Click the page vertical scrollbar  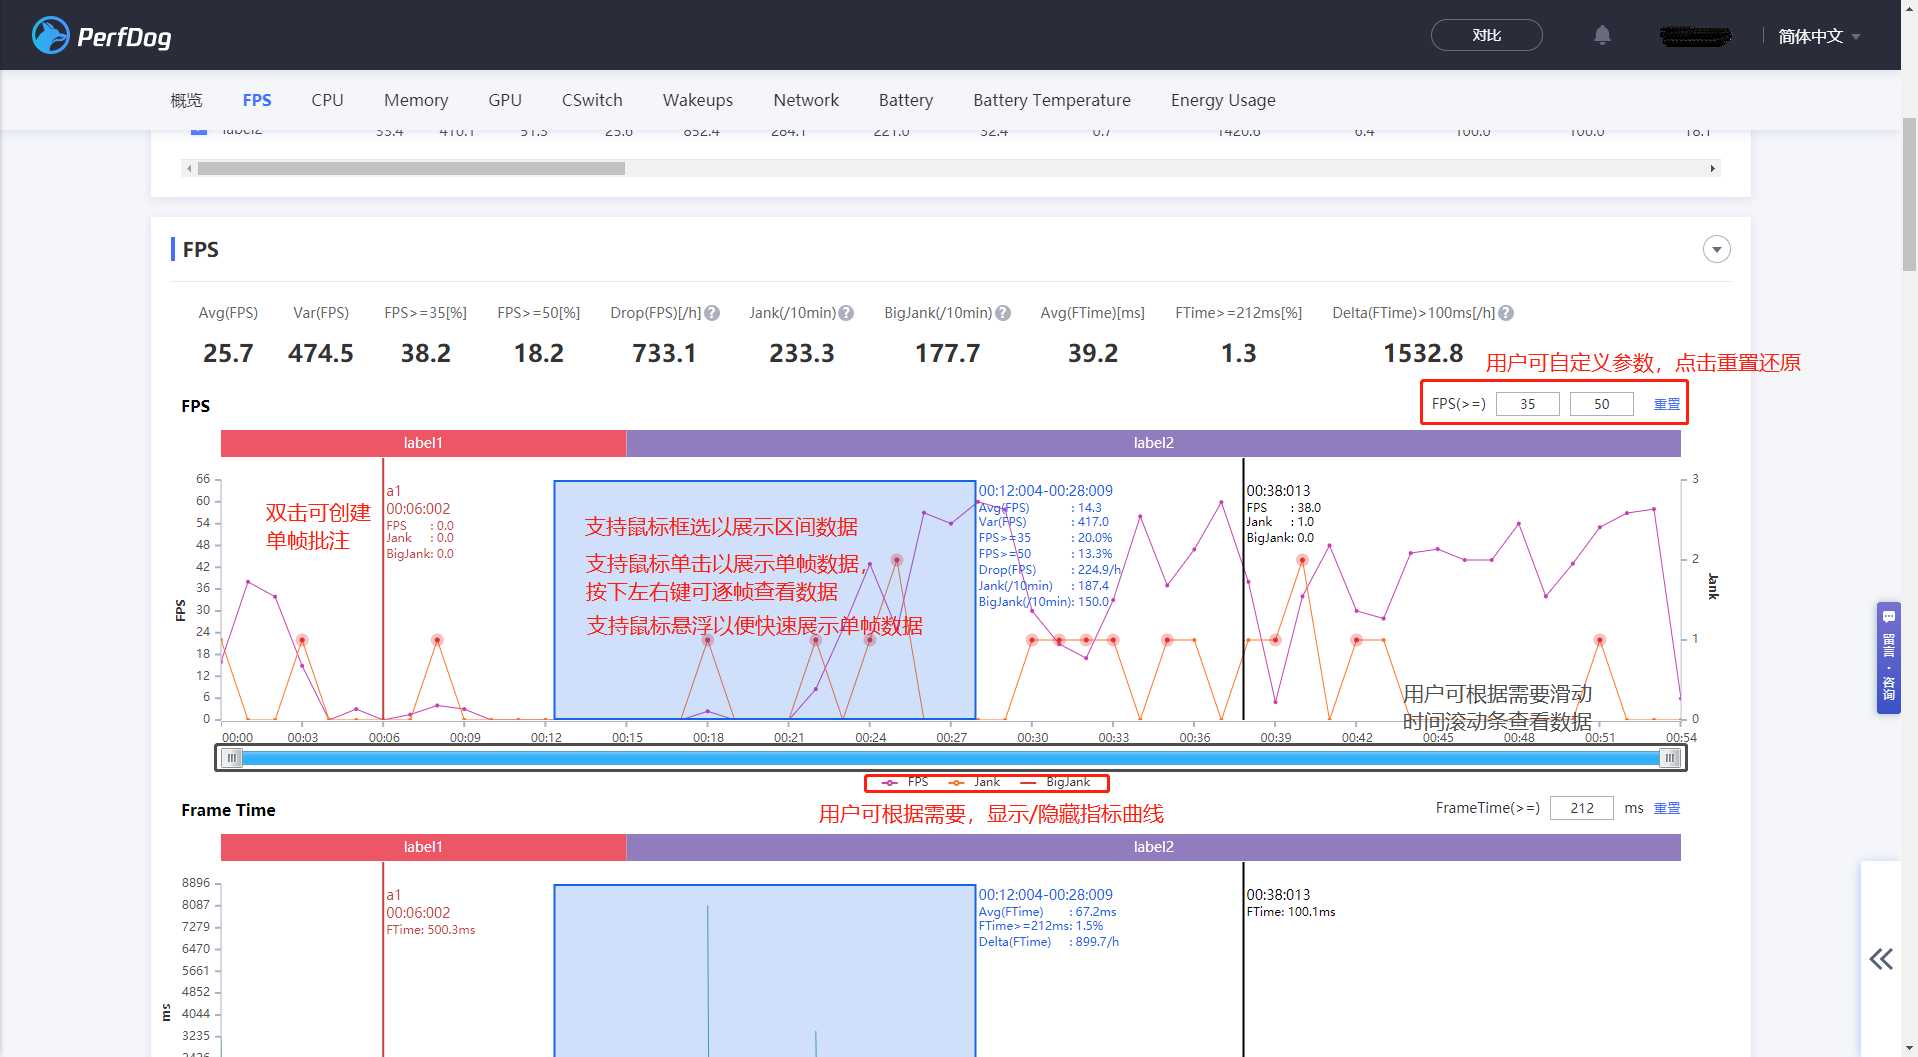[x=1909, y=195]
